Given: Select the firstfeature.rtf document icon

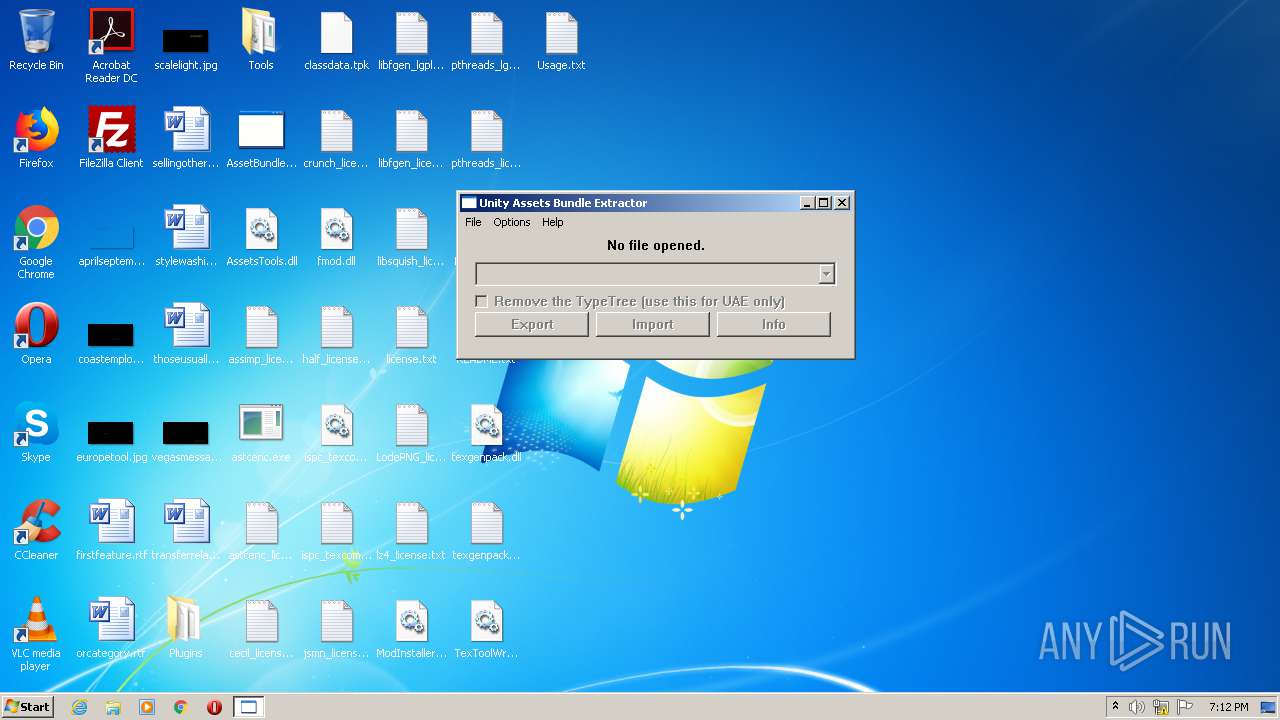Looking at the screenshot, I should click(x=111, y=530).
